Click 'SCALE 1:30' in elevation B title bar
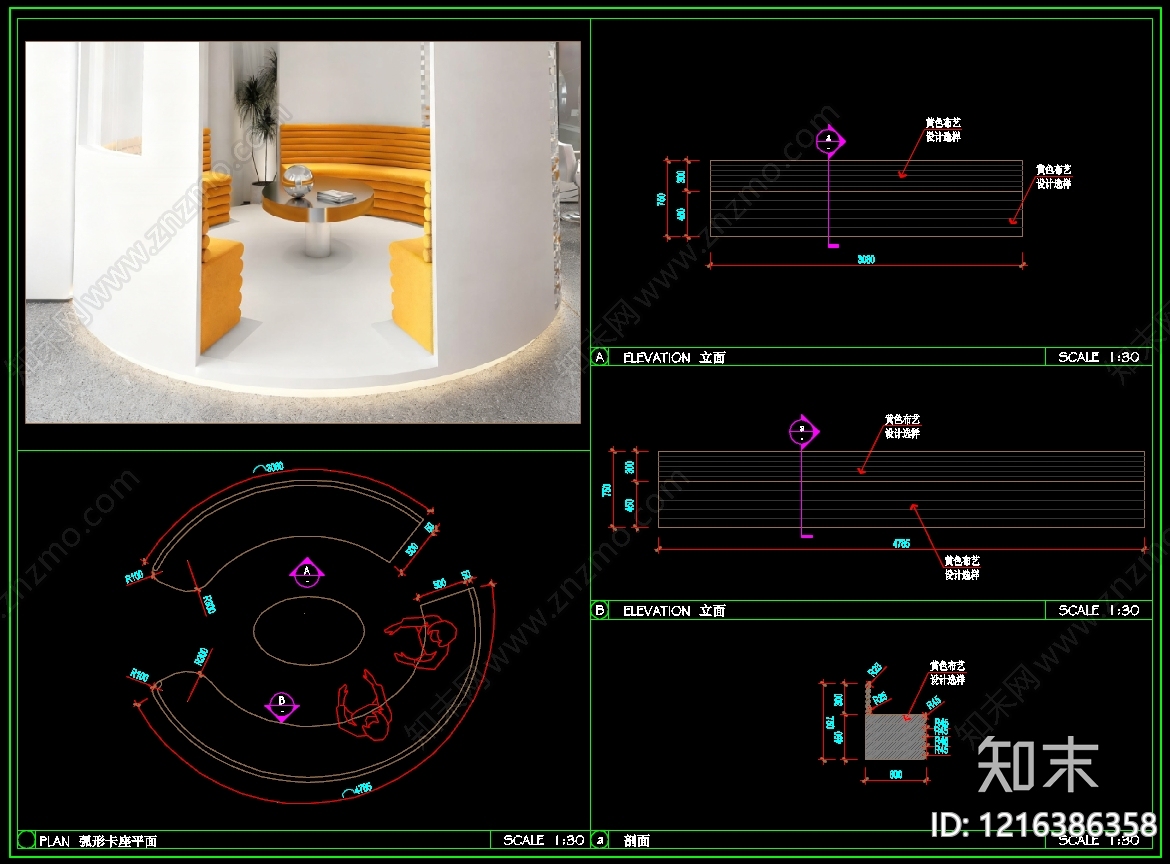 click(1098, 611)
